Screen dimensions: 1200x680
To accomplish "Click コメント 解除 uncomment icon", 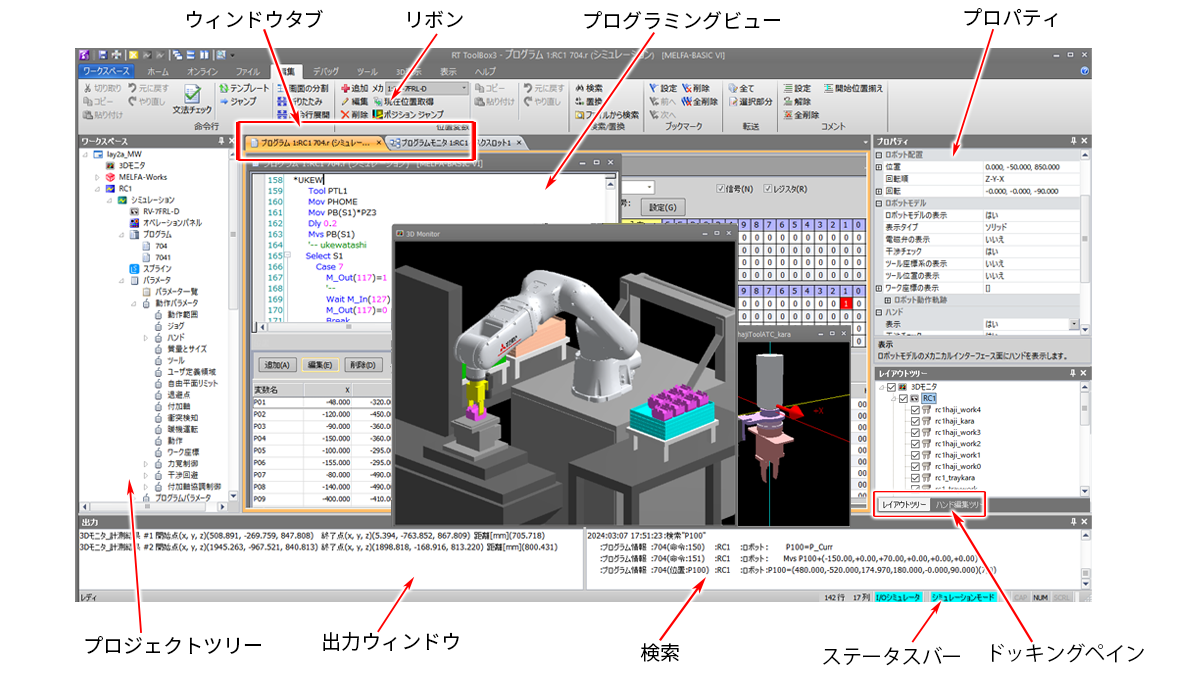I will [x=788, y=101].
